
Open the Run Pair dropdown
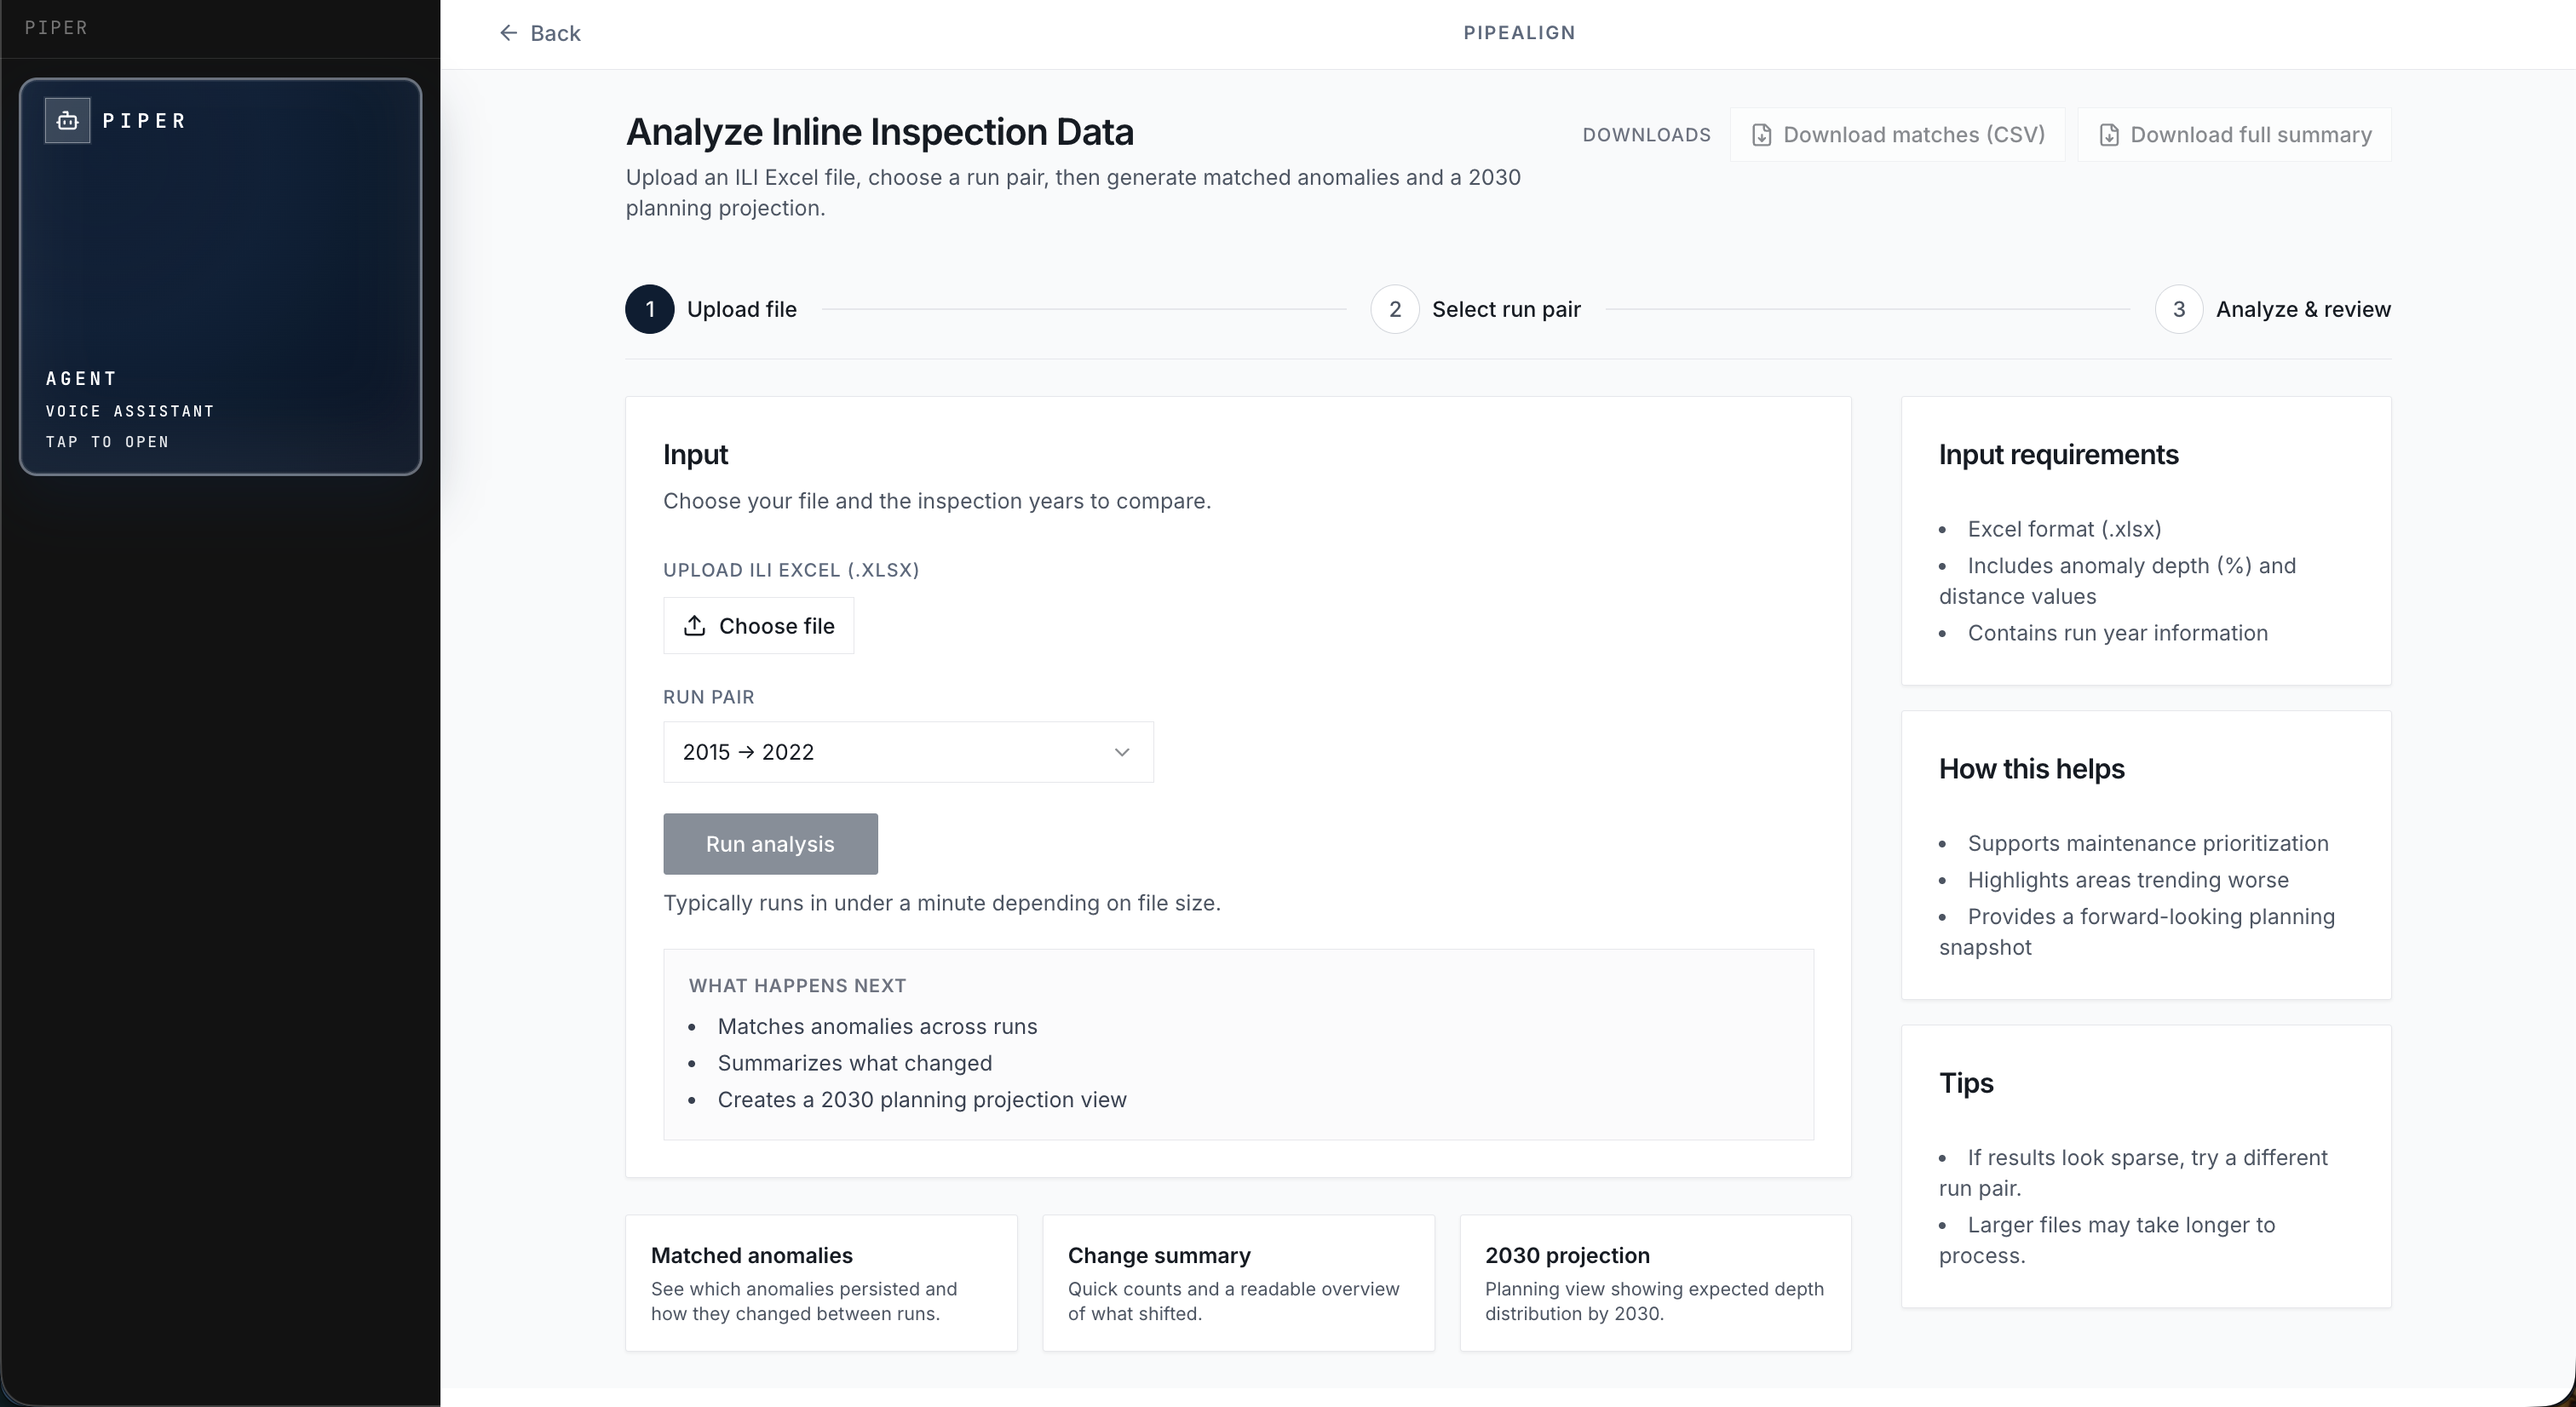click(907, 752)
